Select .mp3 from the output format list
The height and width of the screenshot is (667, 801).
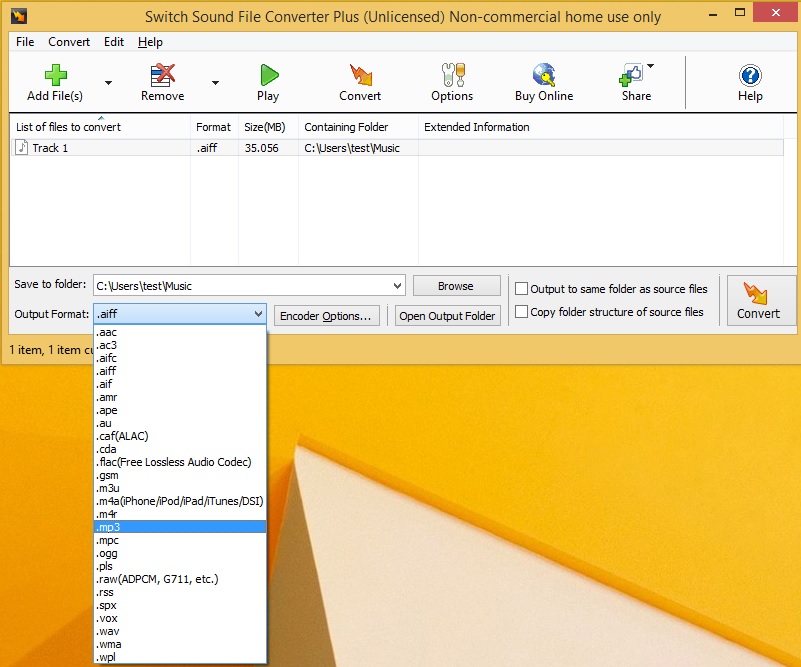180,527
